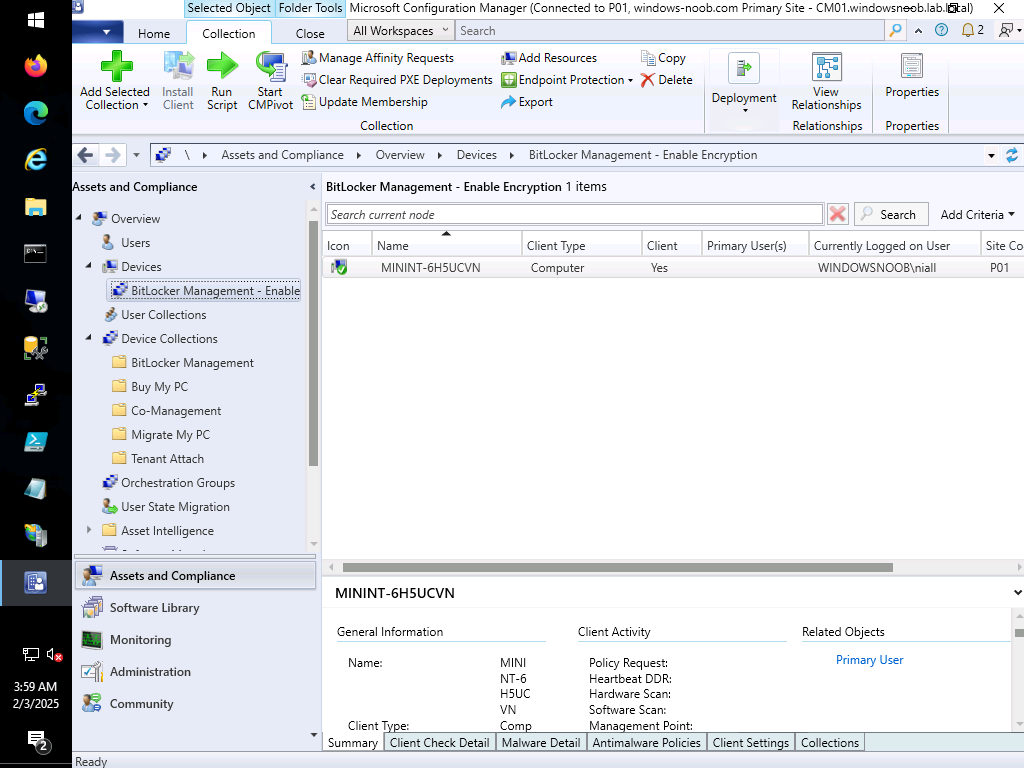
Task: Open the feedback person icon
Action: 1008,30
